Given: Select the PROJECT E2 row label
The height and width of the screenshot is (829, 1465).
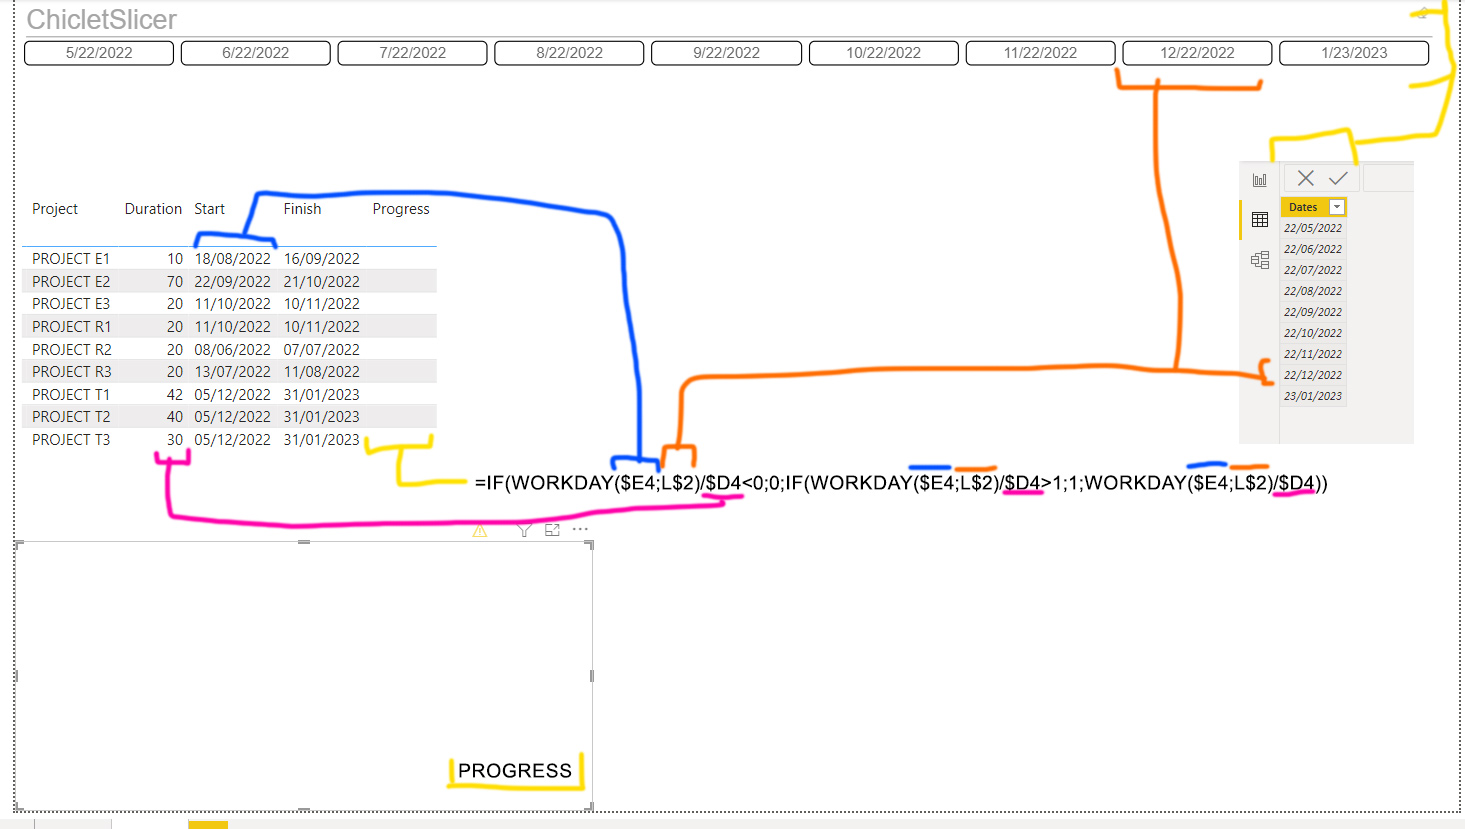Looking at the screenshot, I should pos(71,282).
